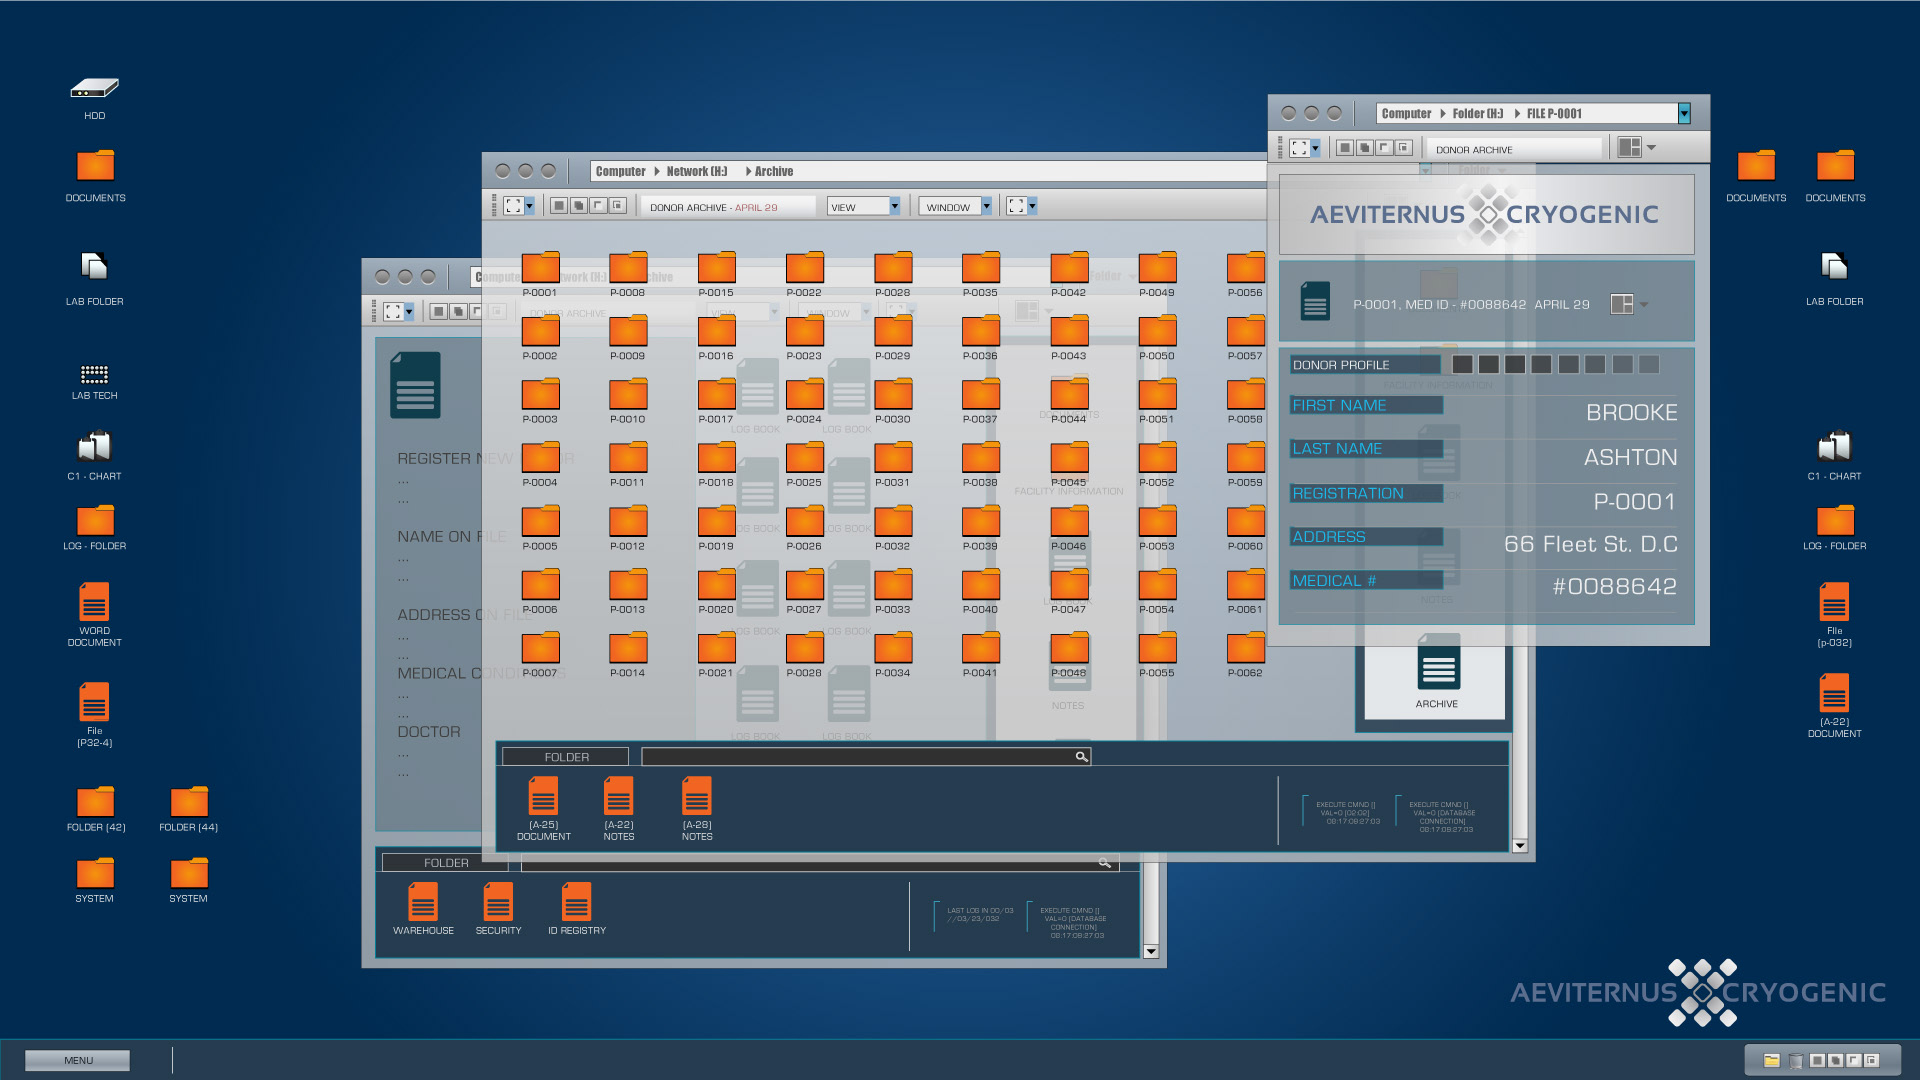Open the HDD drive icon on the desktop

coord(94,89)
